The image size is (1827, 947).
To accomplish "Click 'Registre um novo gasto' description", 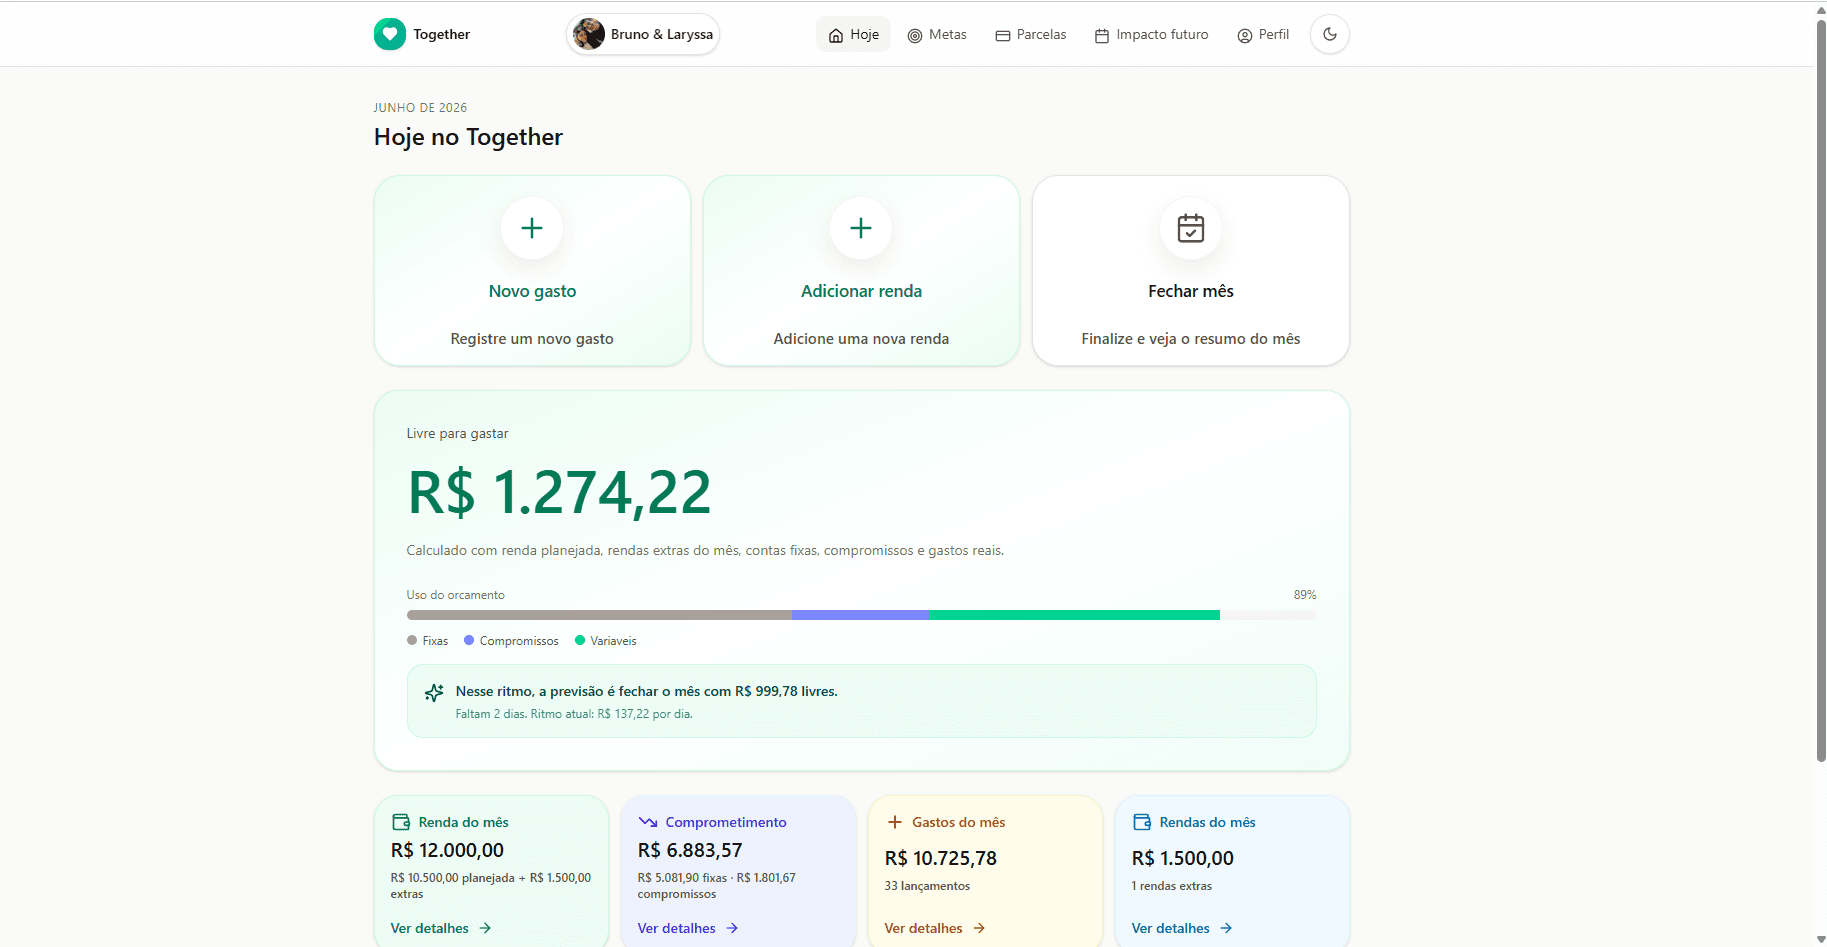I will click(532, 339).
